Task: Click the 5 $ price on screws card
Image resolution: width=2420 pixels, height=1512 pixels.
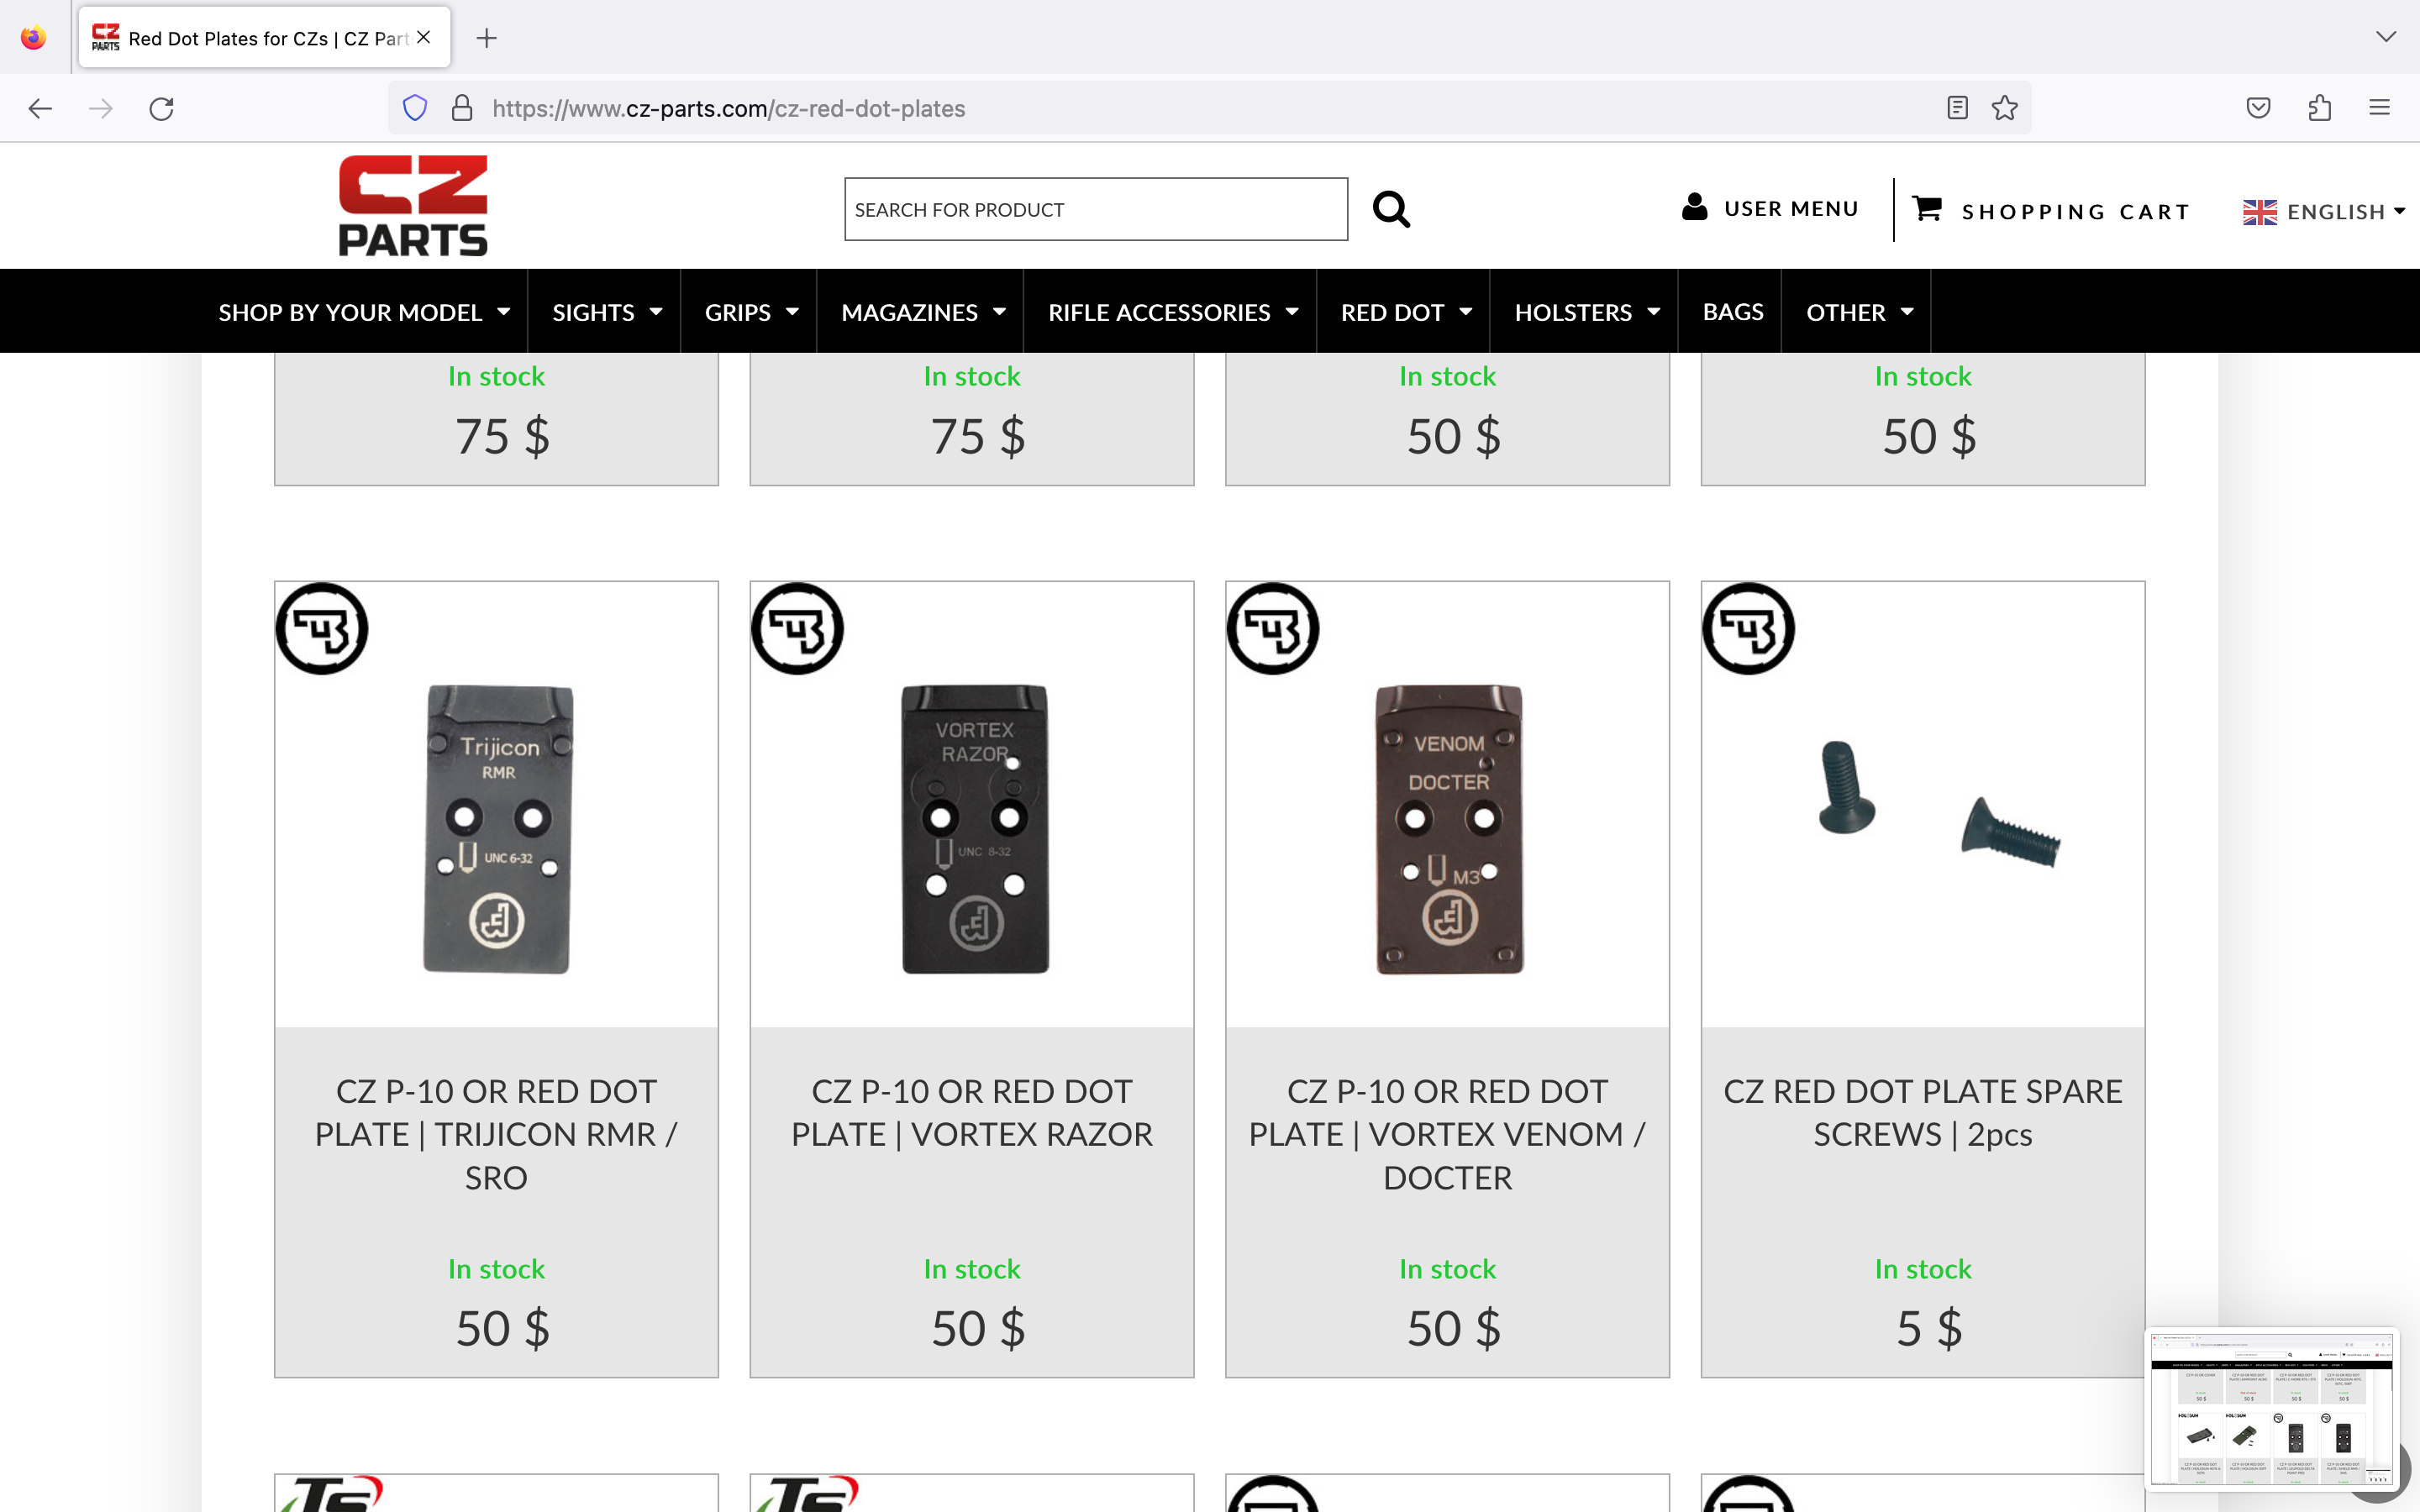Action: pyautogui.click(x=1928, y=1328)
